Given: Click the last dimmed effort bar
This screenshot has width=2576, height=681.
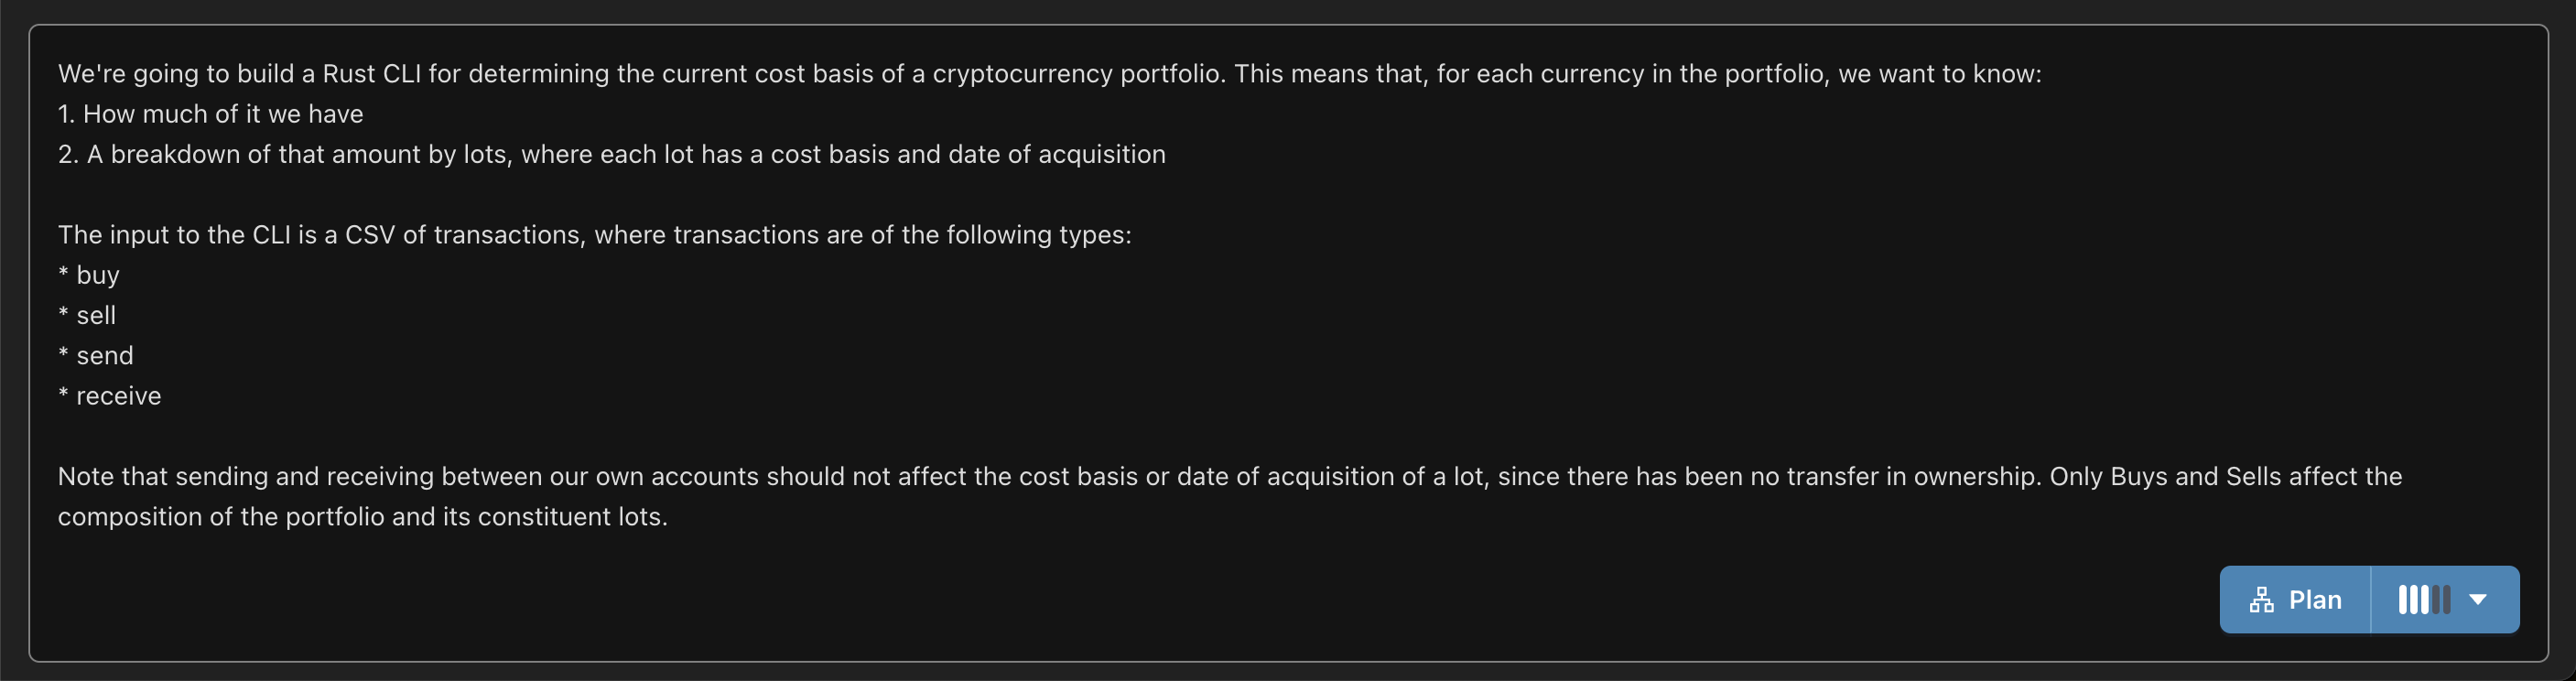Looking at the screenshot, I should (2447, 600).
